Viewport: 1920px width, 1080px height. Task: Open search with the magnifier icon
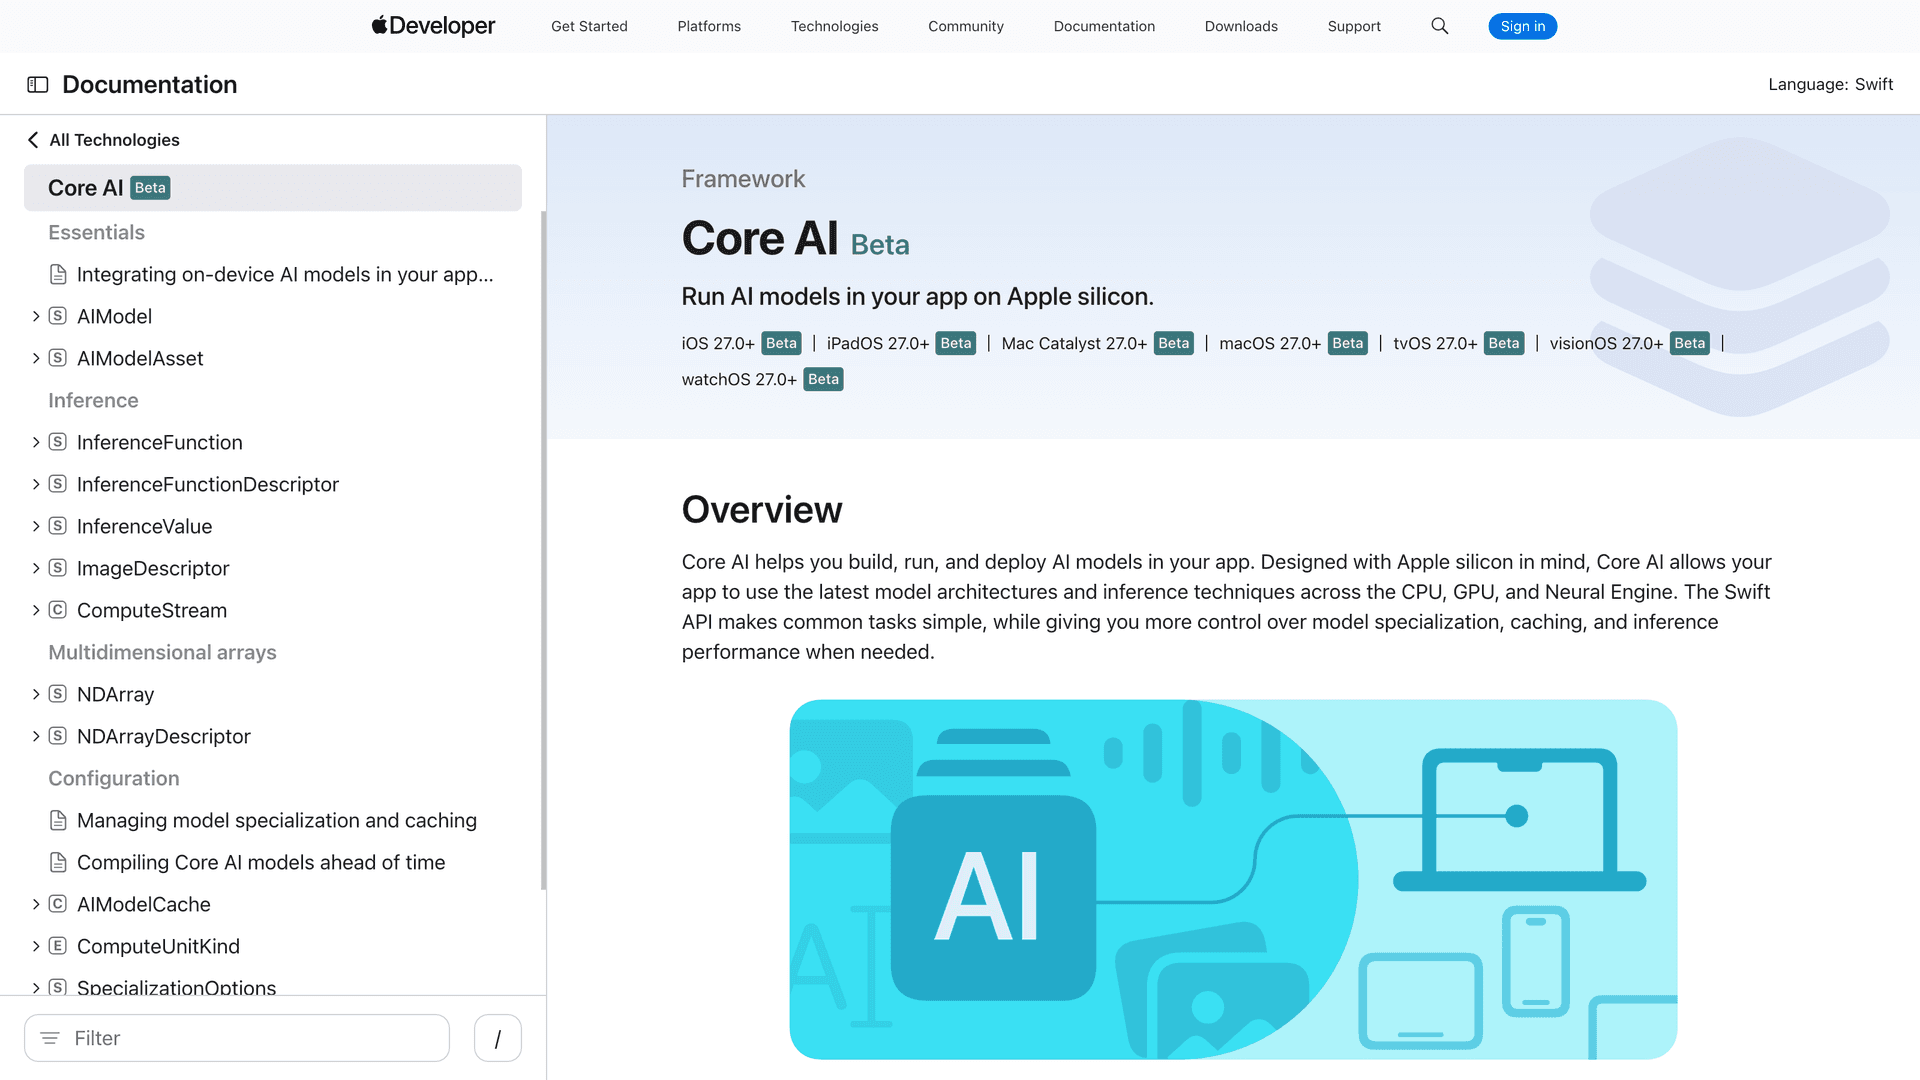point(1439,26)
